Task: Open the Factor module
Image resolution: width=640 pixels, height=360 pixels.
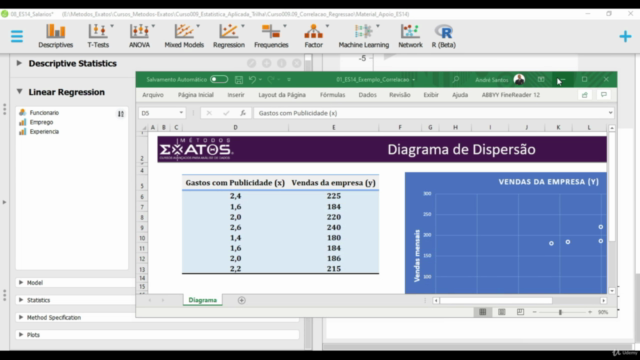Action: pyautogui.click(x=313, y=36)
